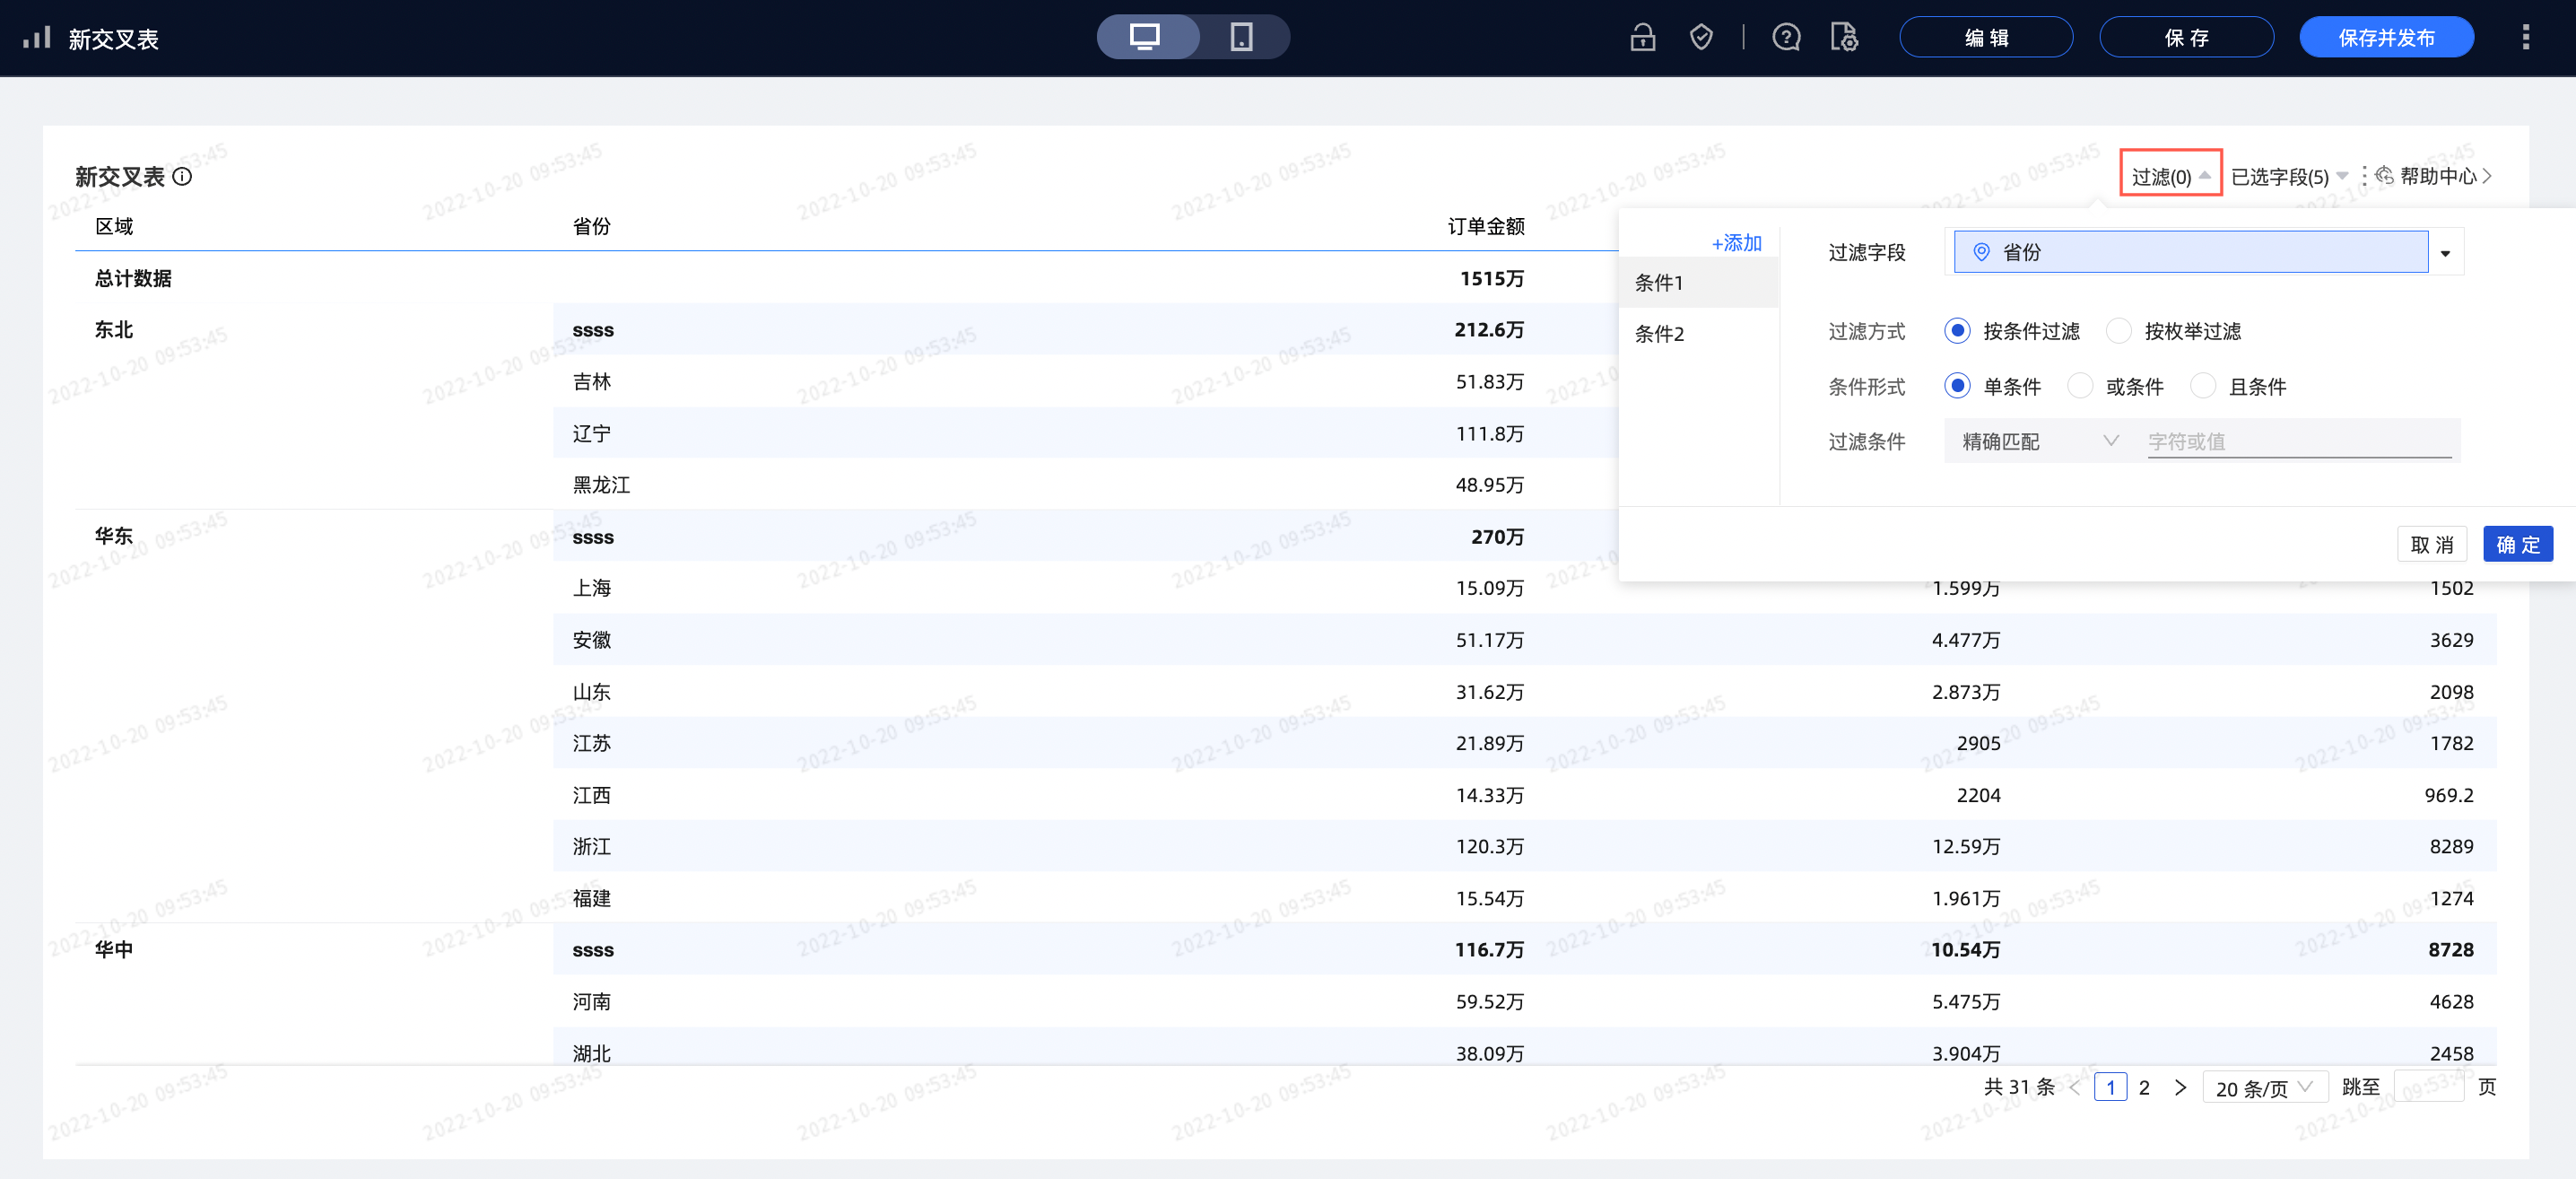
Task: Click the lock icon in top bar
Action: point(1642,38)
